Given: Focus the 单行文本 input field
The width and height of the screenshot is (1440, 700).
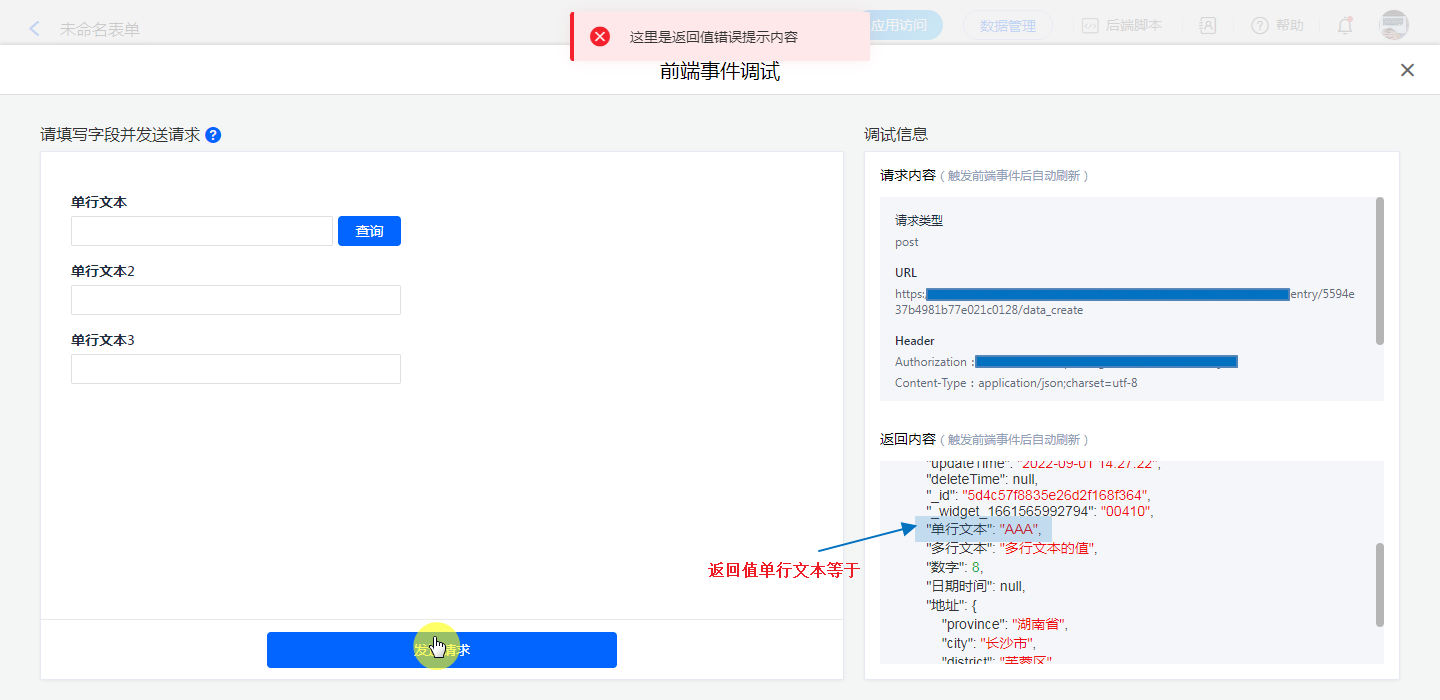Looking at the screenshot, I should click(x=201, y=231).
